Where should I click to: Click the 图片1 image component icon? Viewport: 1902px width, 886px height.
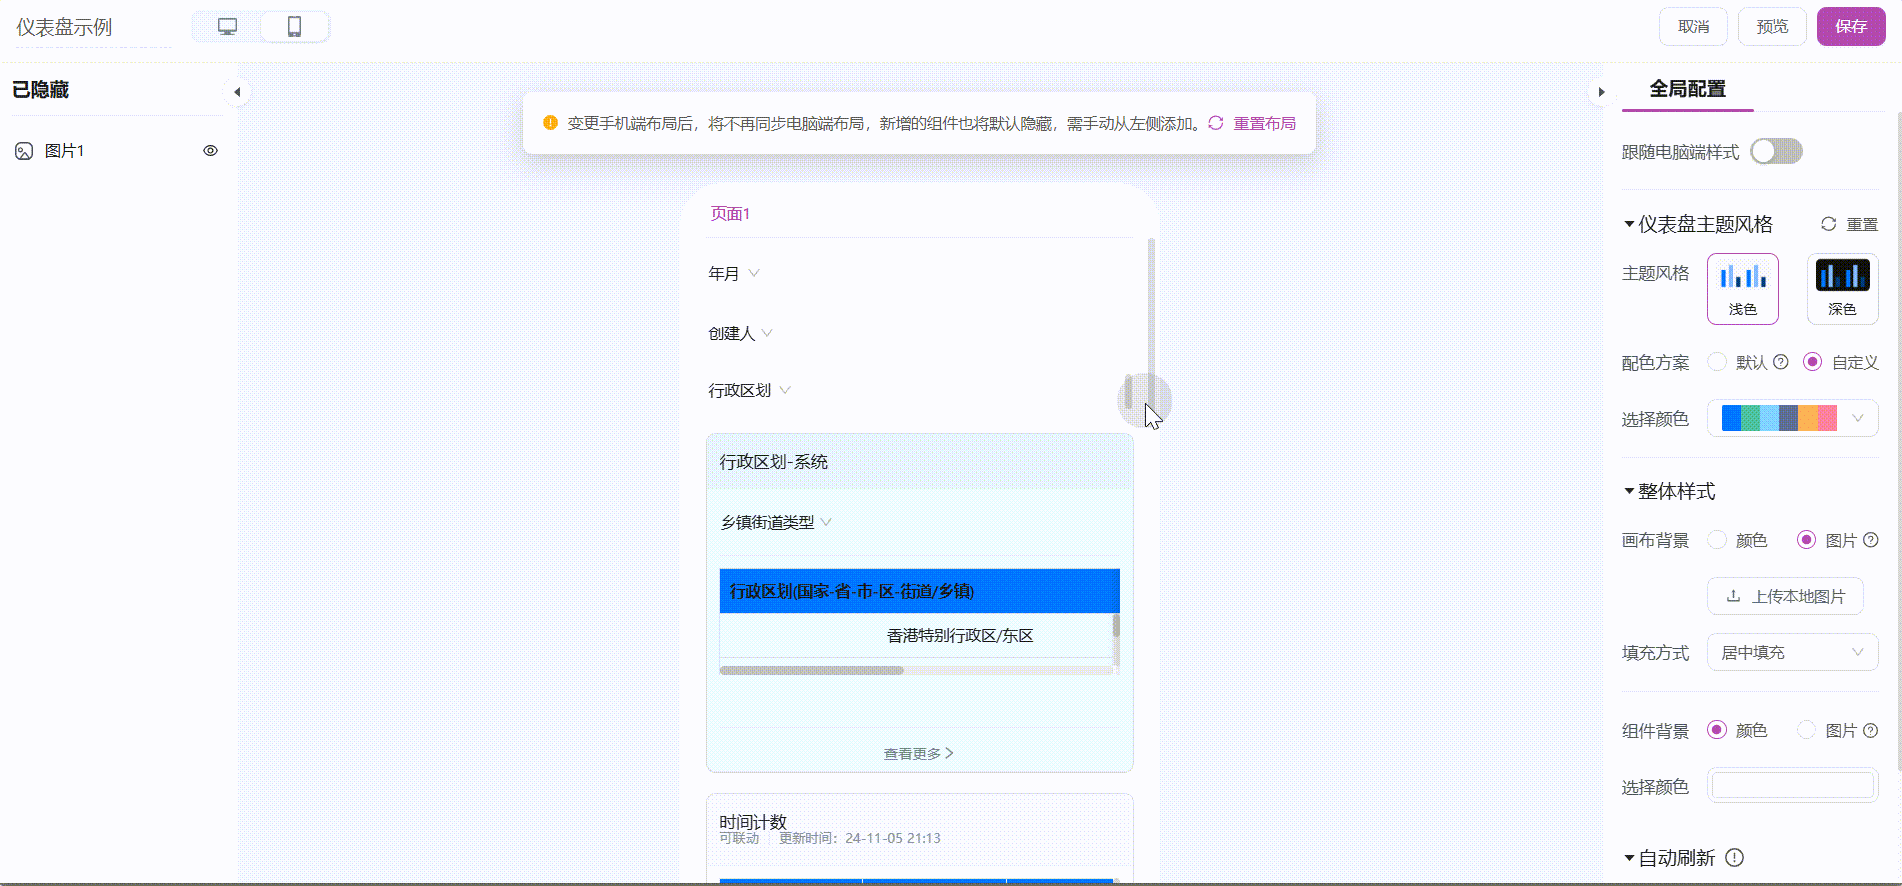coord(24,151)
